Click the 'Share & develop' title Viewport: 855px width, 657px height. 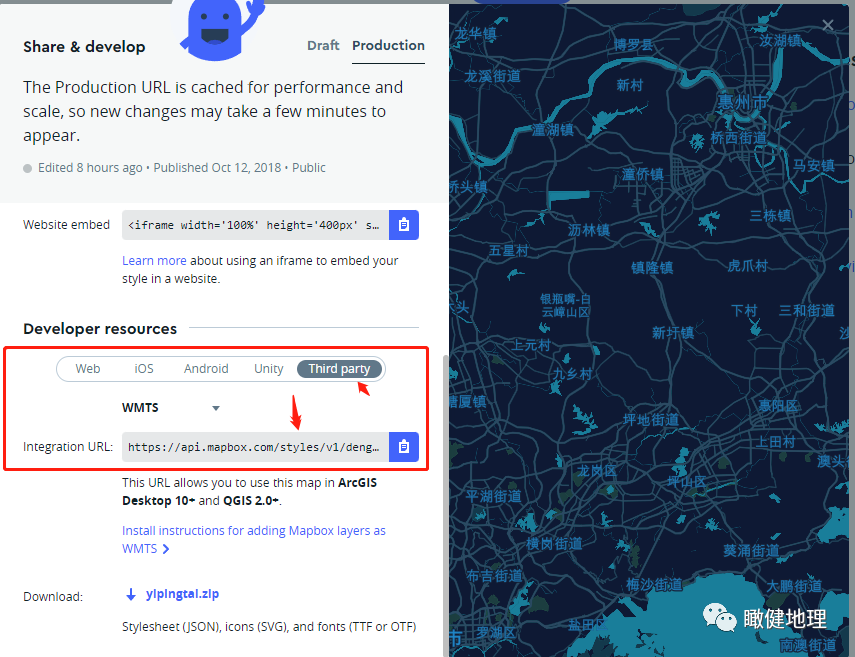coord(84,47)
